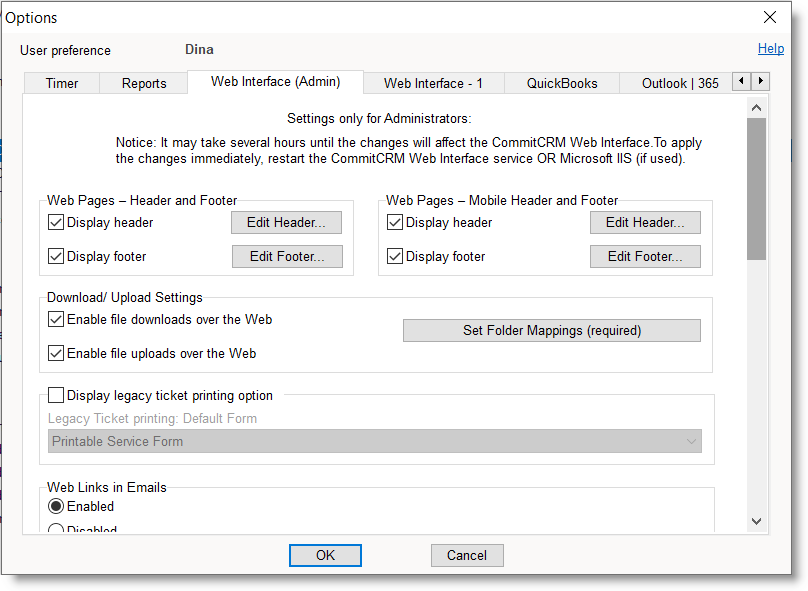The height and width of the screenshot is (591, 808).
Task: Open the Reports tab
Action: [x=144, y=83]
